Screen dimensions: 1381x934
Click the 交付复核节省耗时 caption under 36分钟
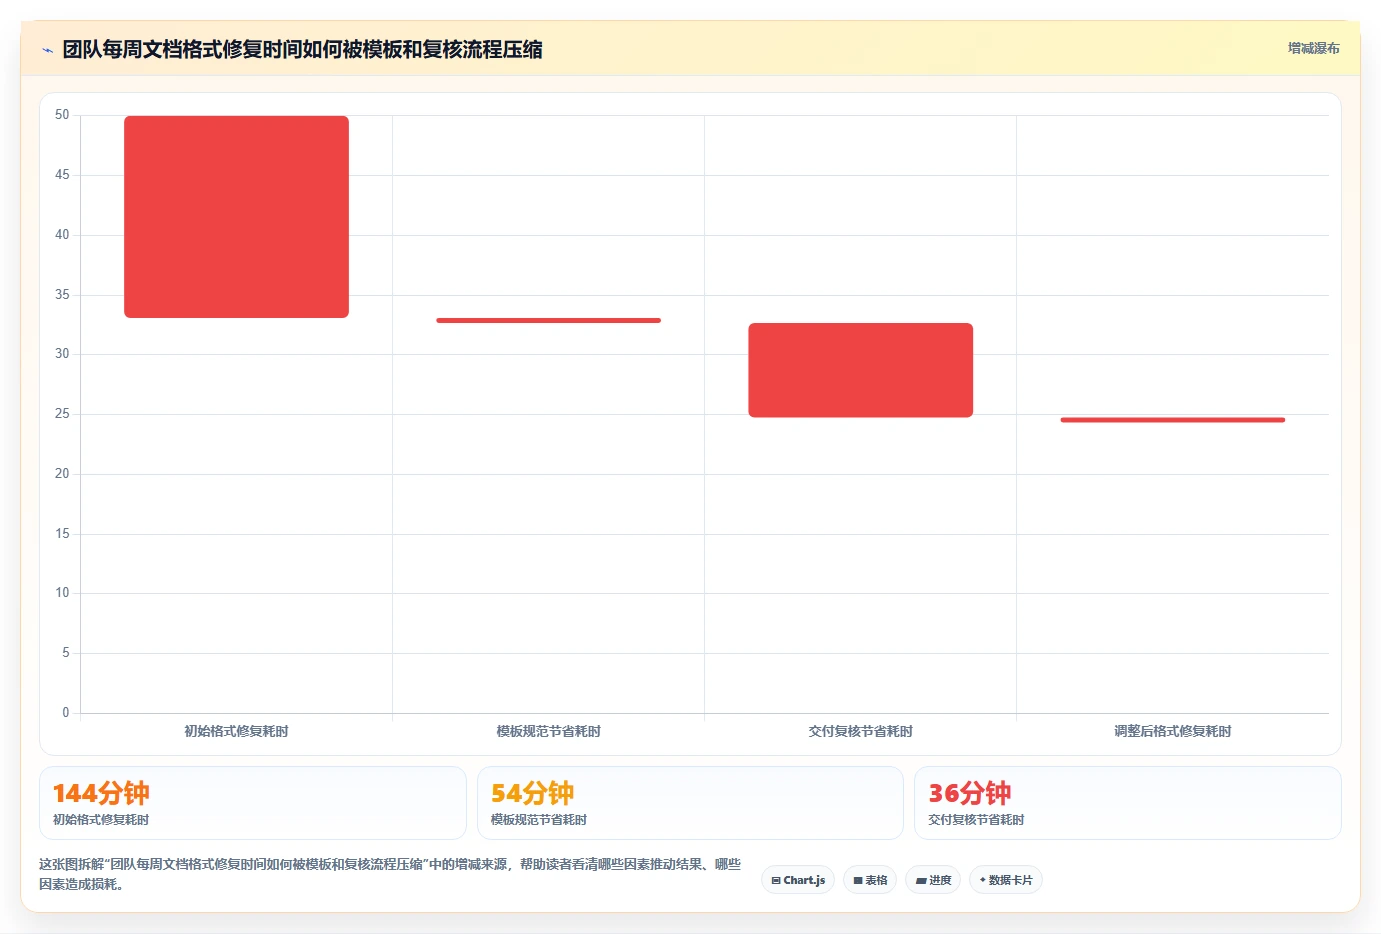(976, 819)
